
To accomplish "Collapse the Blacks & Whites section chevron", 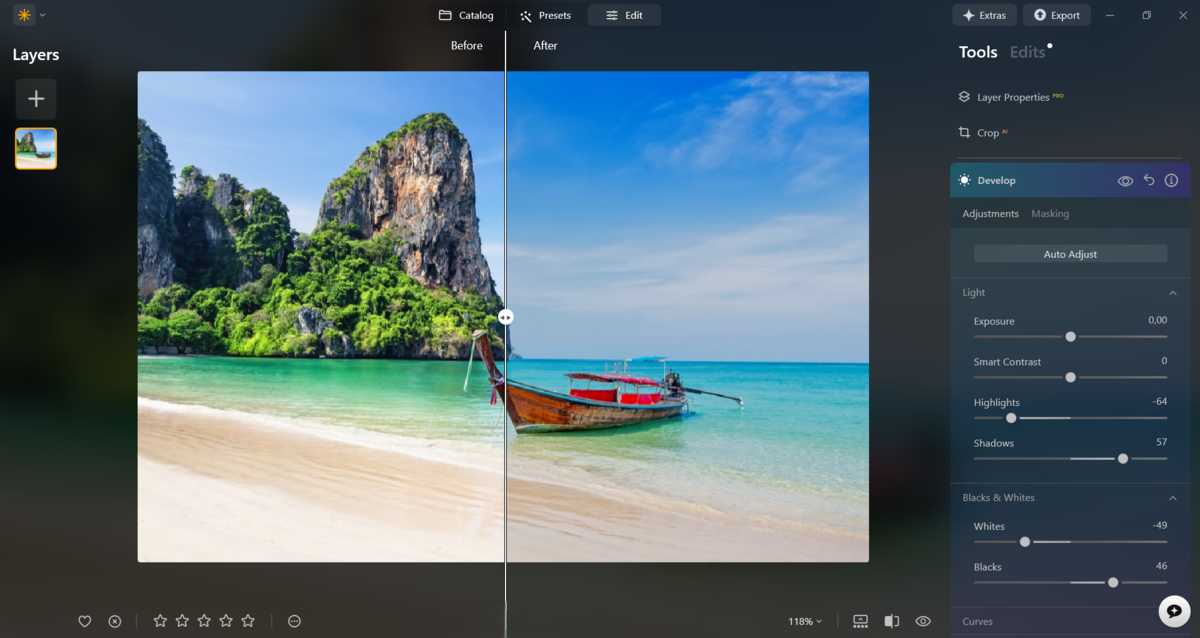I will click(1173, 498).
